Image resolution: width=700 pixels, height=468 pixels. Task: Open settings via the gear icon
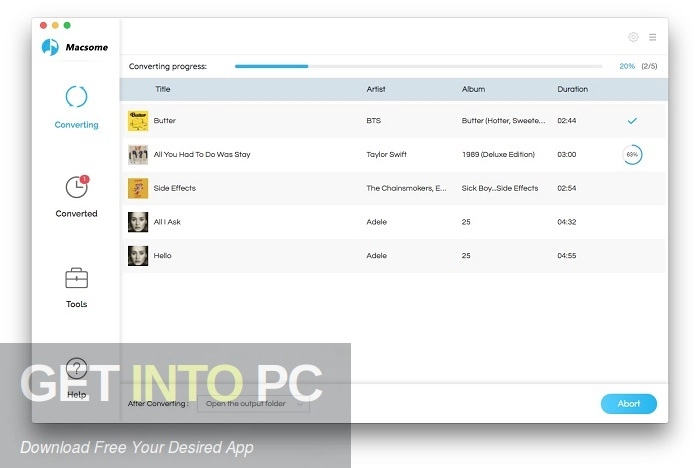(x=633, y=37)
